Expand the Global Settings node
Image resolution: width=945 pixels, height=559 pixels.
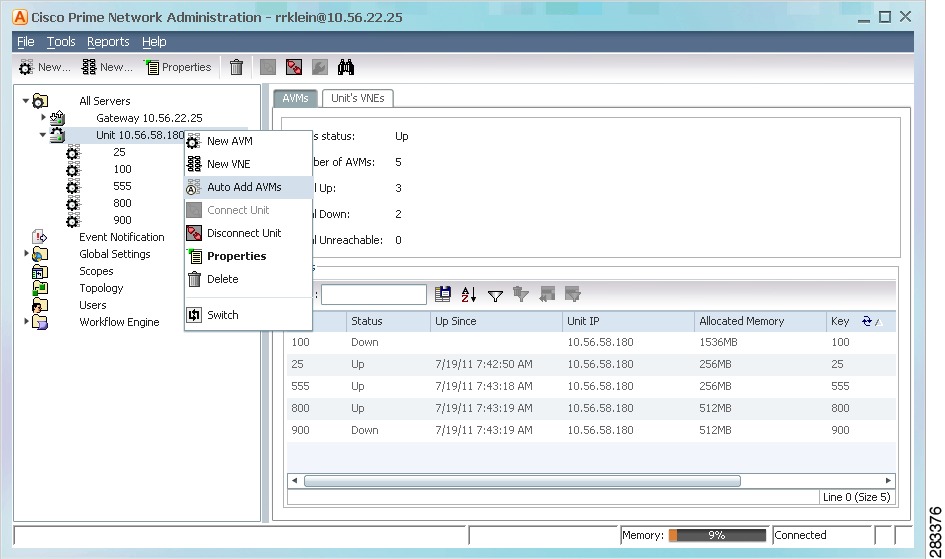(27, 254)
